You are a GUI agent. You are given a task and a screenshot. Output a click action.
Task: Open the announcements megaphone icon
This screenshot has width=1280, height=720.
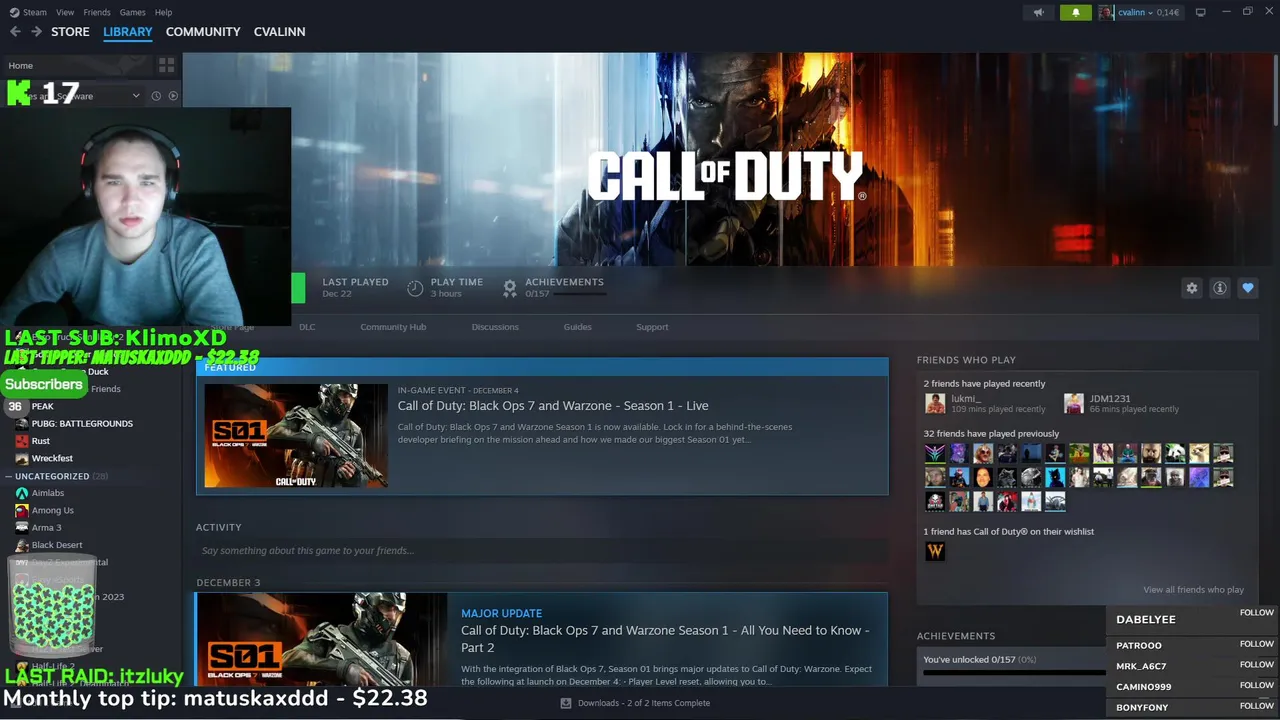click(1038, 12)
